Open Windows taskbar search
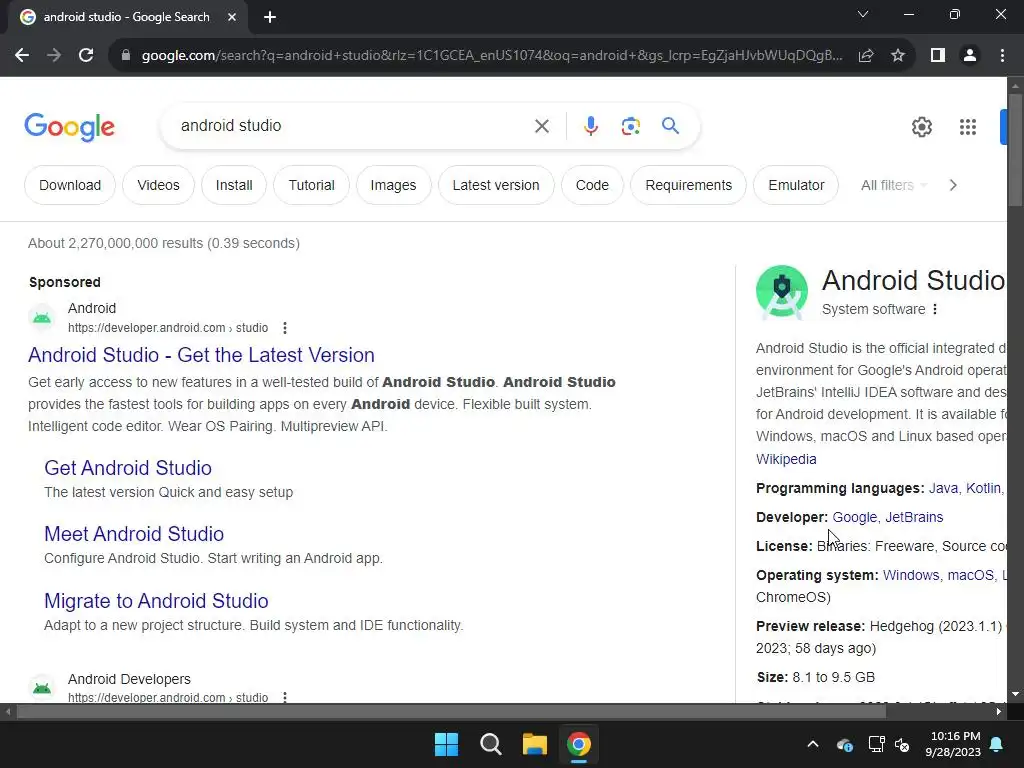Viewport: 1024px width, 768px height. click(490, 744)
